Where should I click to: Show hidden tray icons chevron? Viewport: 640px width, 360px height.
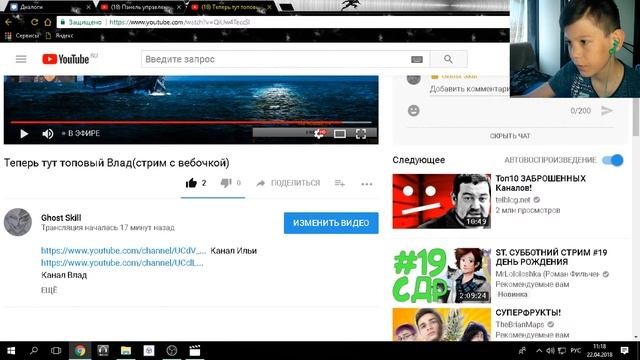[x=539, y=351]
